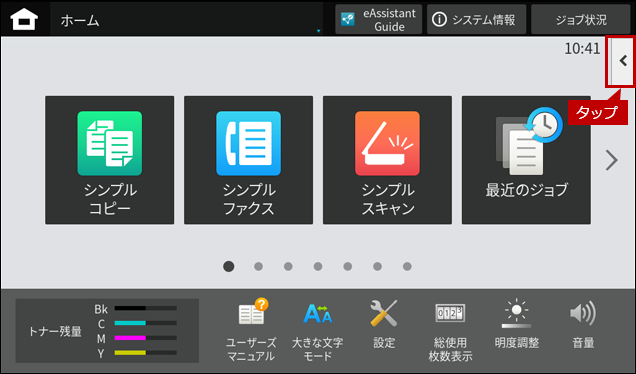Open Job Status (ジョブ状況)

point(581,19)
